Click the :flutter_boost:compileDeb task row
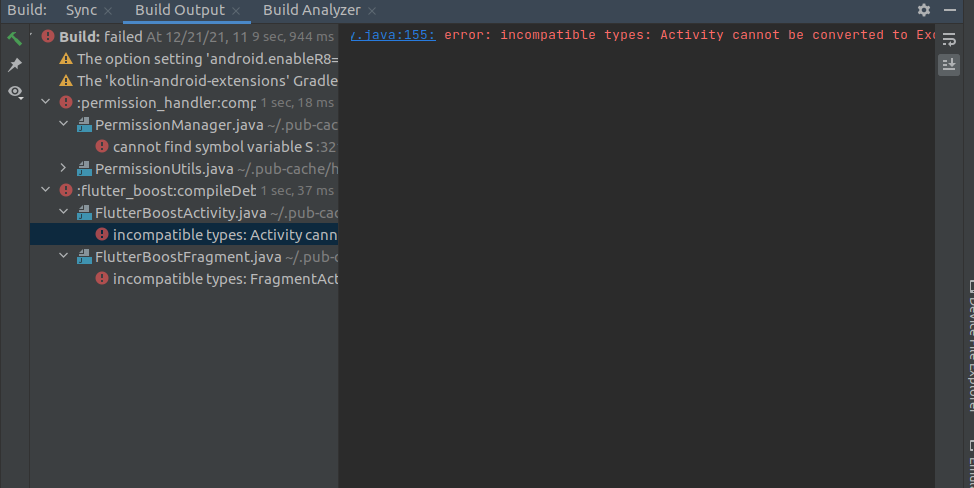974x488 pixels. (x=184, y=191)
